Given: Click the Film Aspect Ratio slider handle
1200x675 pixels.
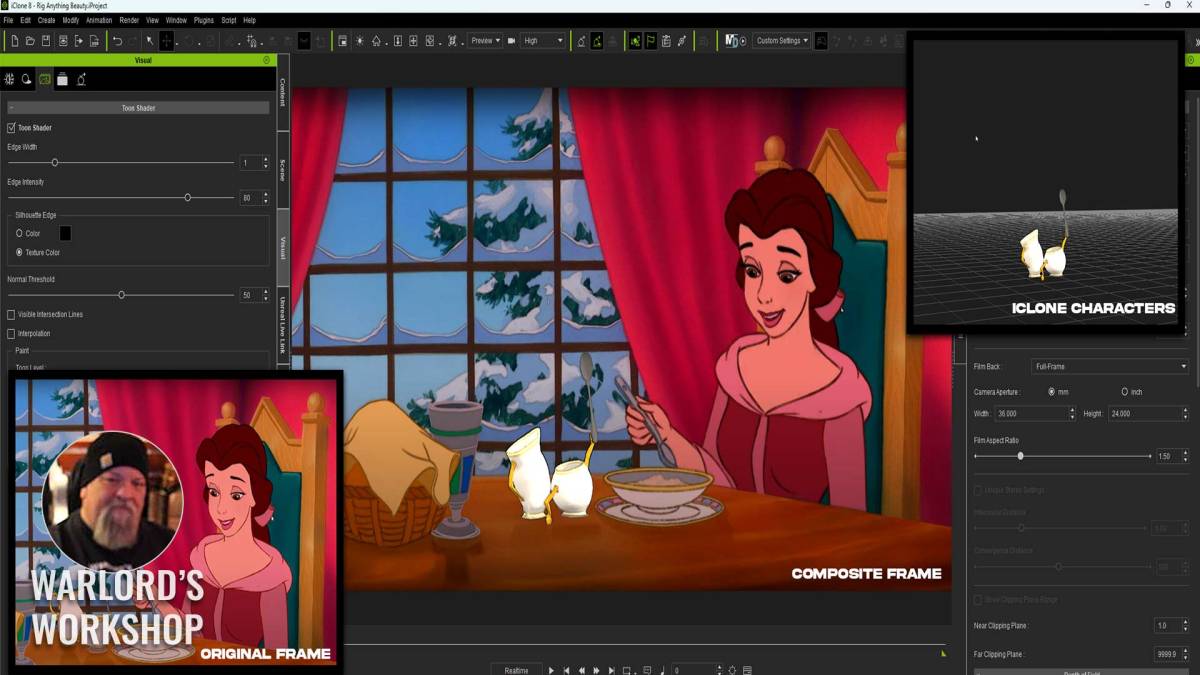Looking at the screenshot, I should click(x=1020, y=456).
